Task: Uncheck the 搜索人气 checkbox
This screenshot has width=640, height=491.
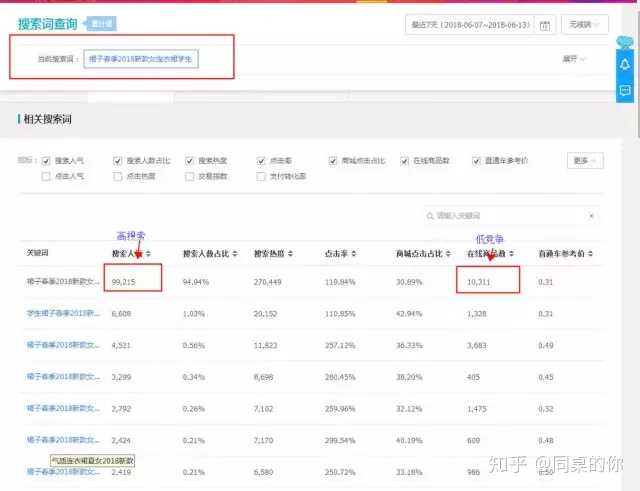Action: [x=46, y=160]
